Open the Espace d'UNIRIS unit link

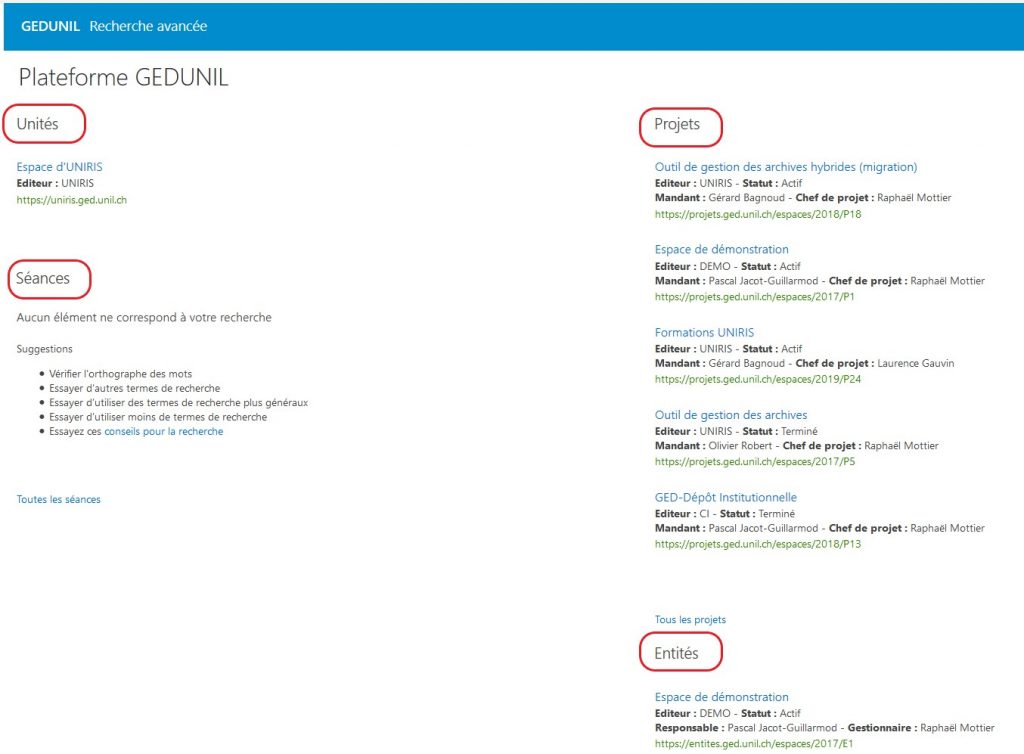59,167
